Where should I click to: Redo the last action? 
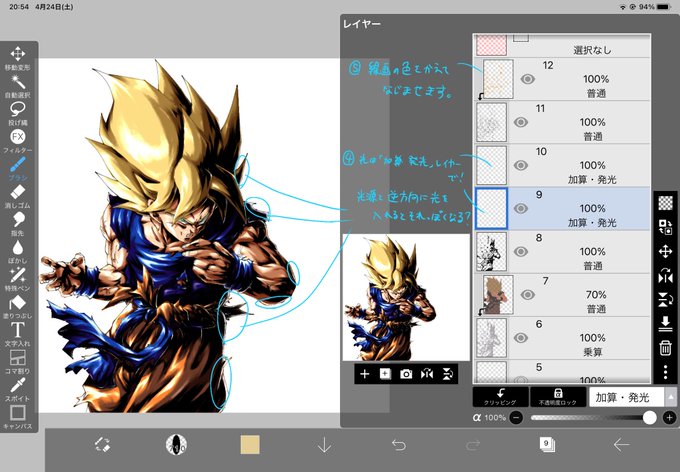473,445
